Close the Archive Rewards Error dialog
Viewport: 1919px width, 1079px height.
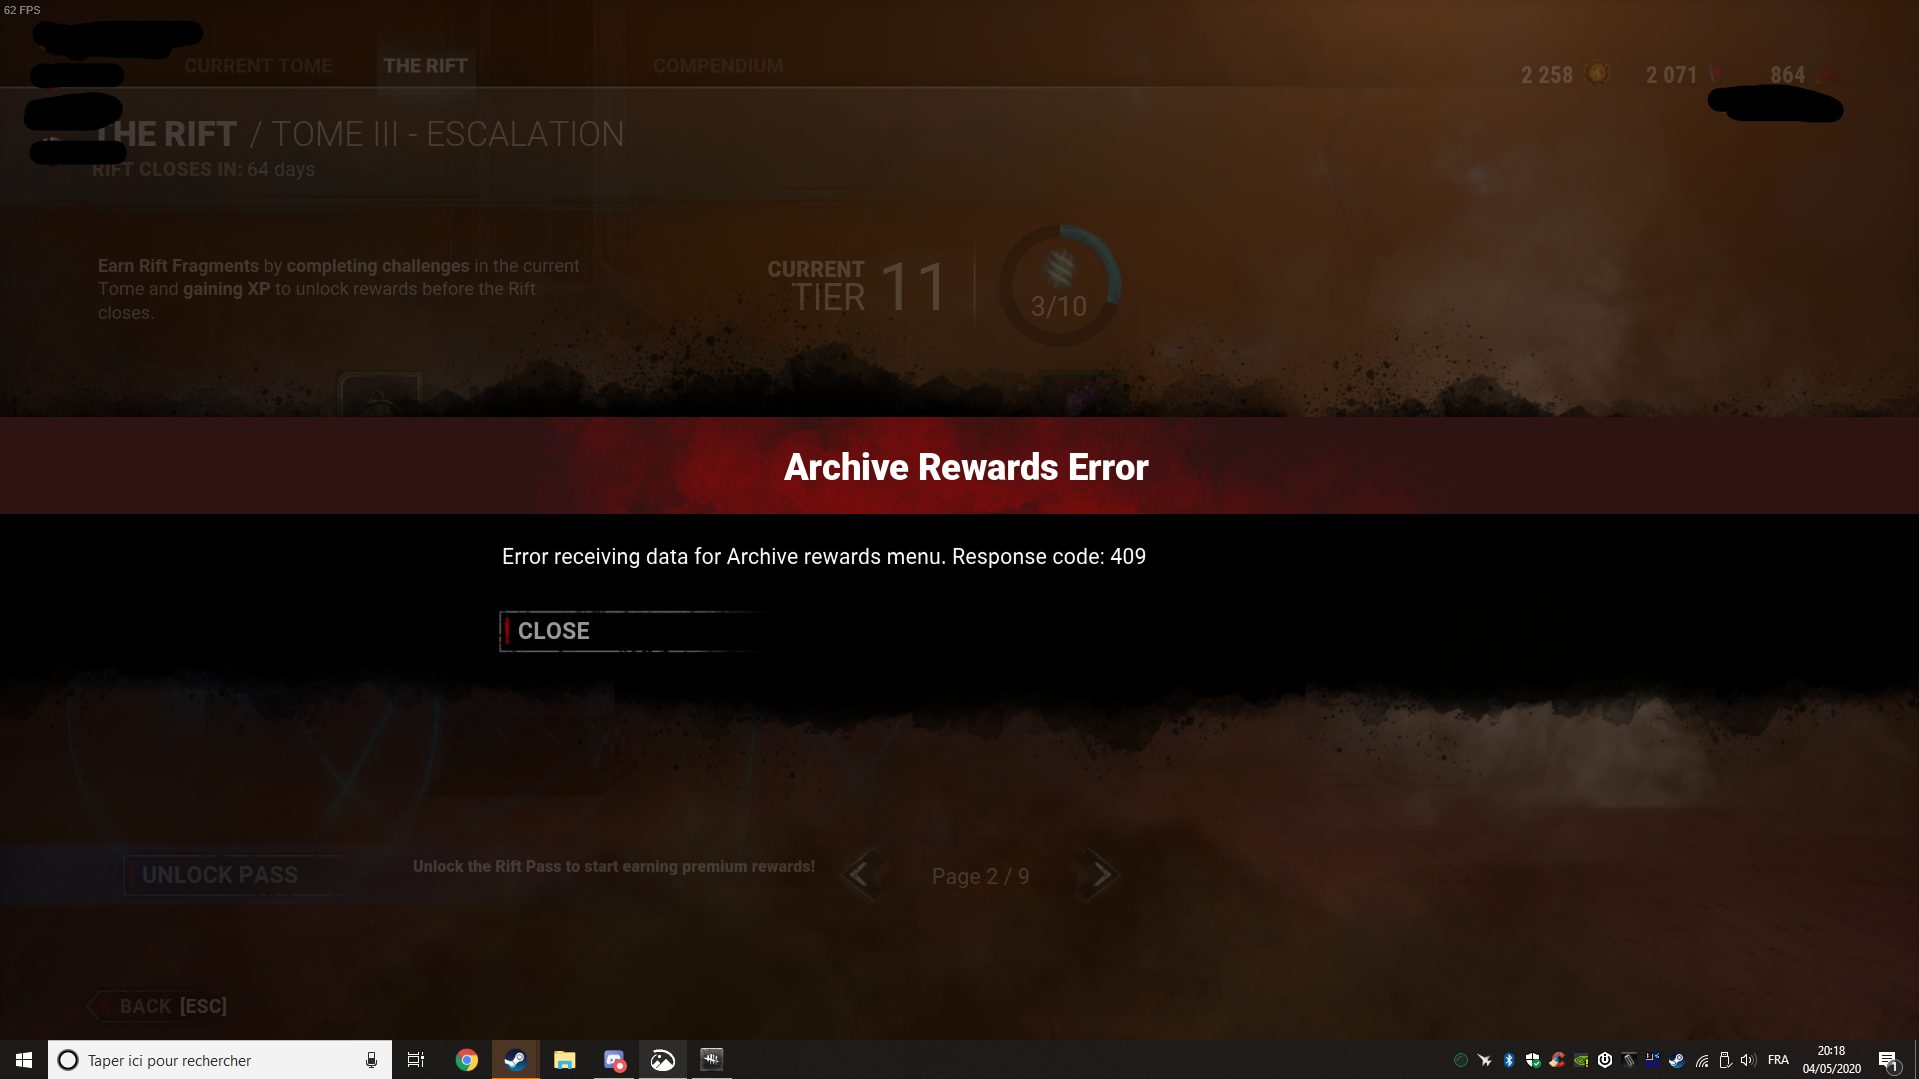pyautogui.click(x=631, y=631)
